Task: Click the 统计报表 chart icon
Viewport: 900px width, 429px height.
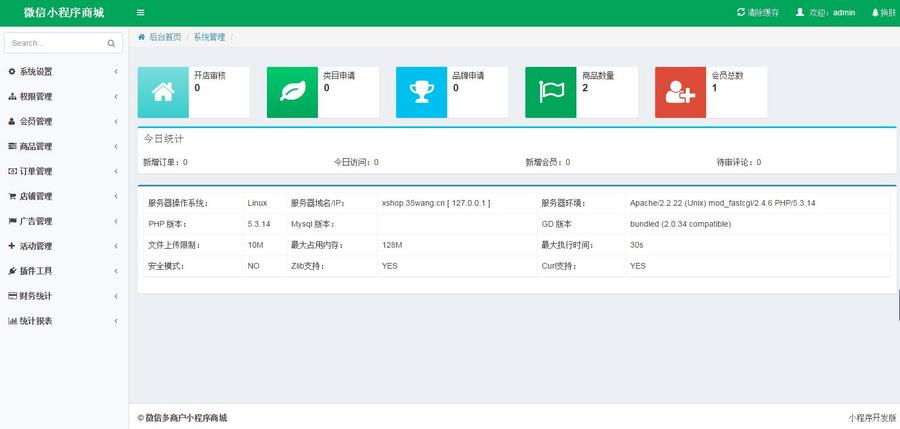Action: (x=12, y=320)
